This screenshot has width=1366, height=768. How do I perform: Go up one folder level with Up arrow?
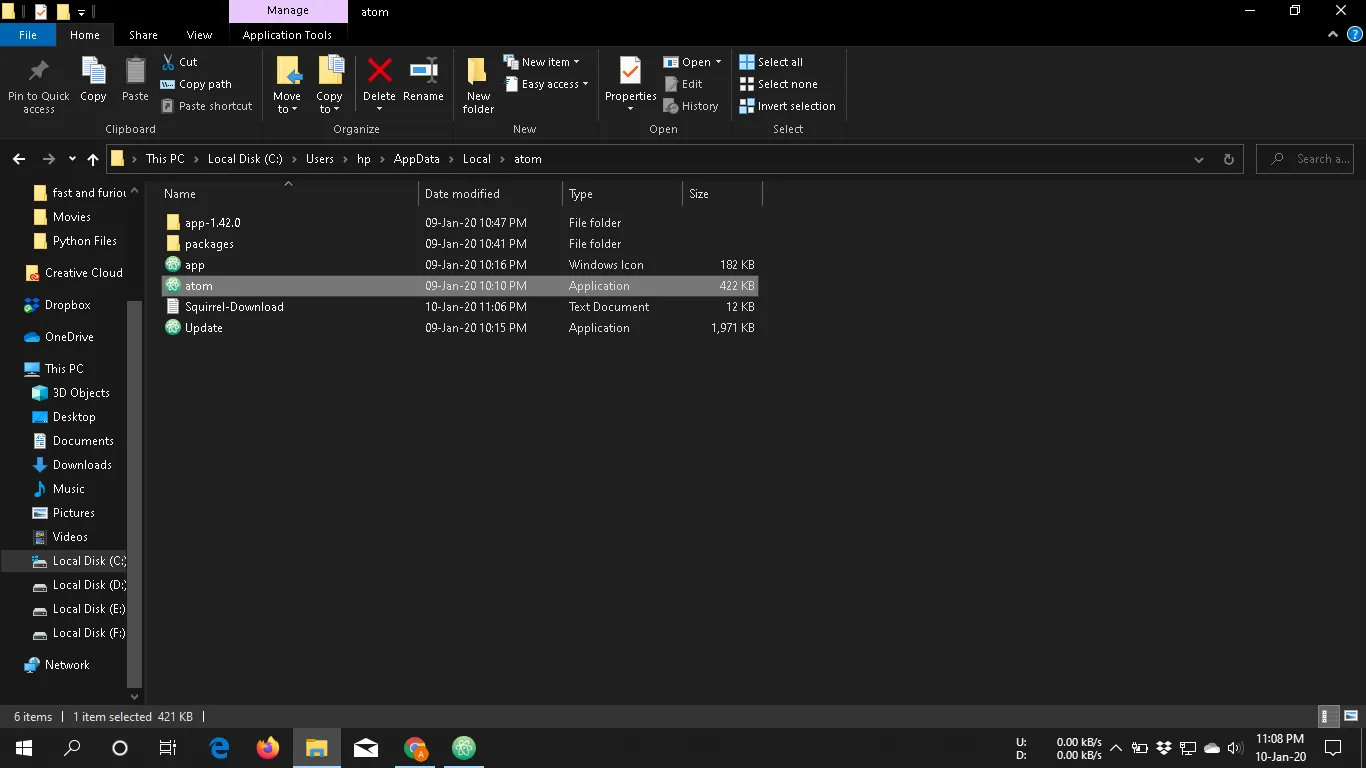[x=93, y=159]
